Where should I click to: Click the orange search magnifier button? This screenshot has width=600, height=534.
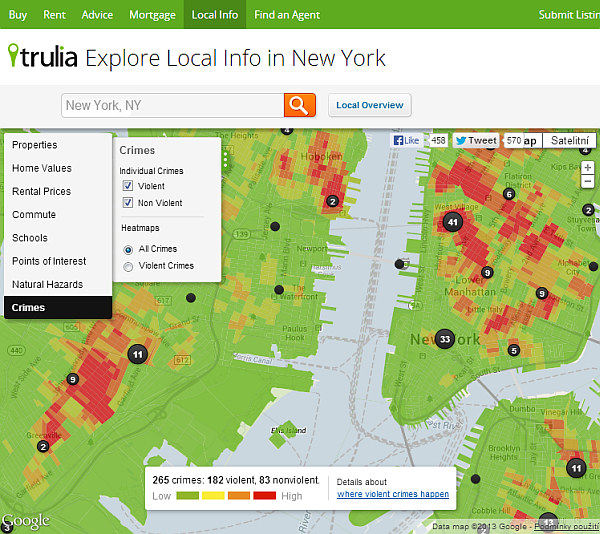(300, 105)
